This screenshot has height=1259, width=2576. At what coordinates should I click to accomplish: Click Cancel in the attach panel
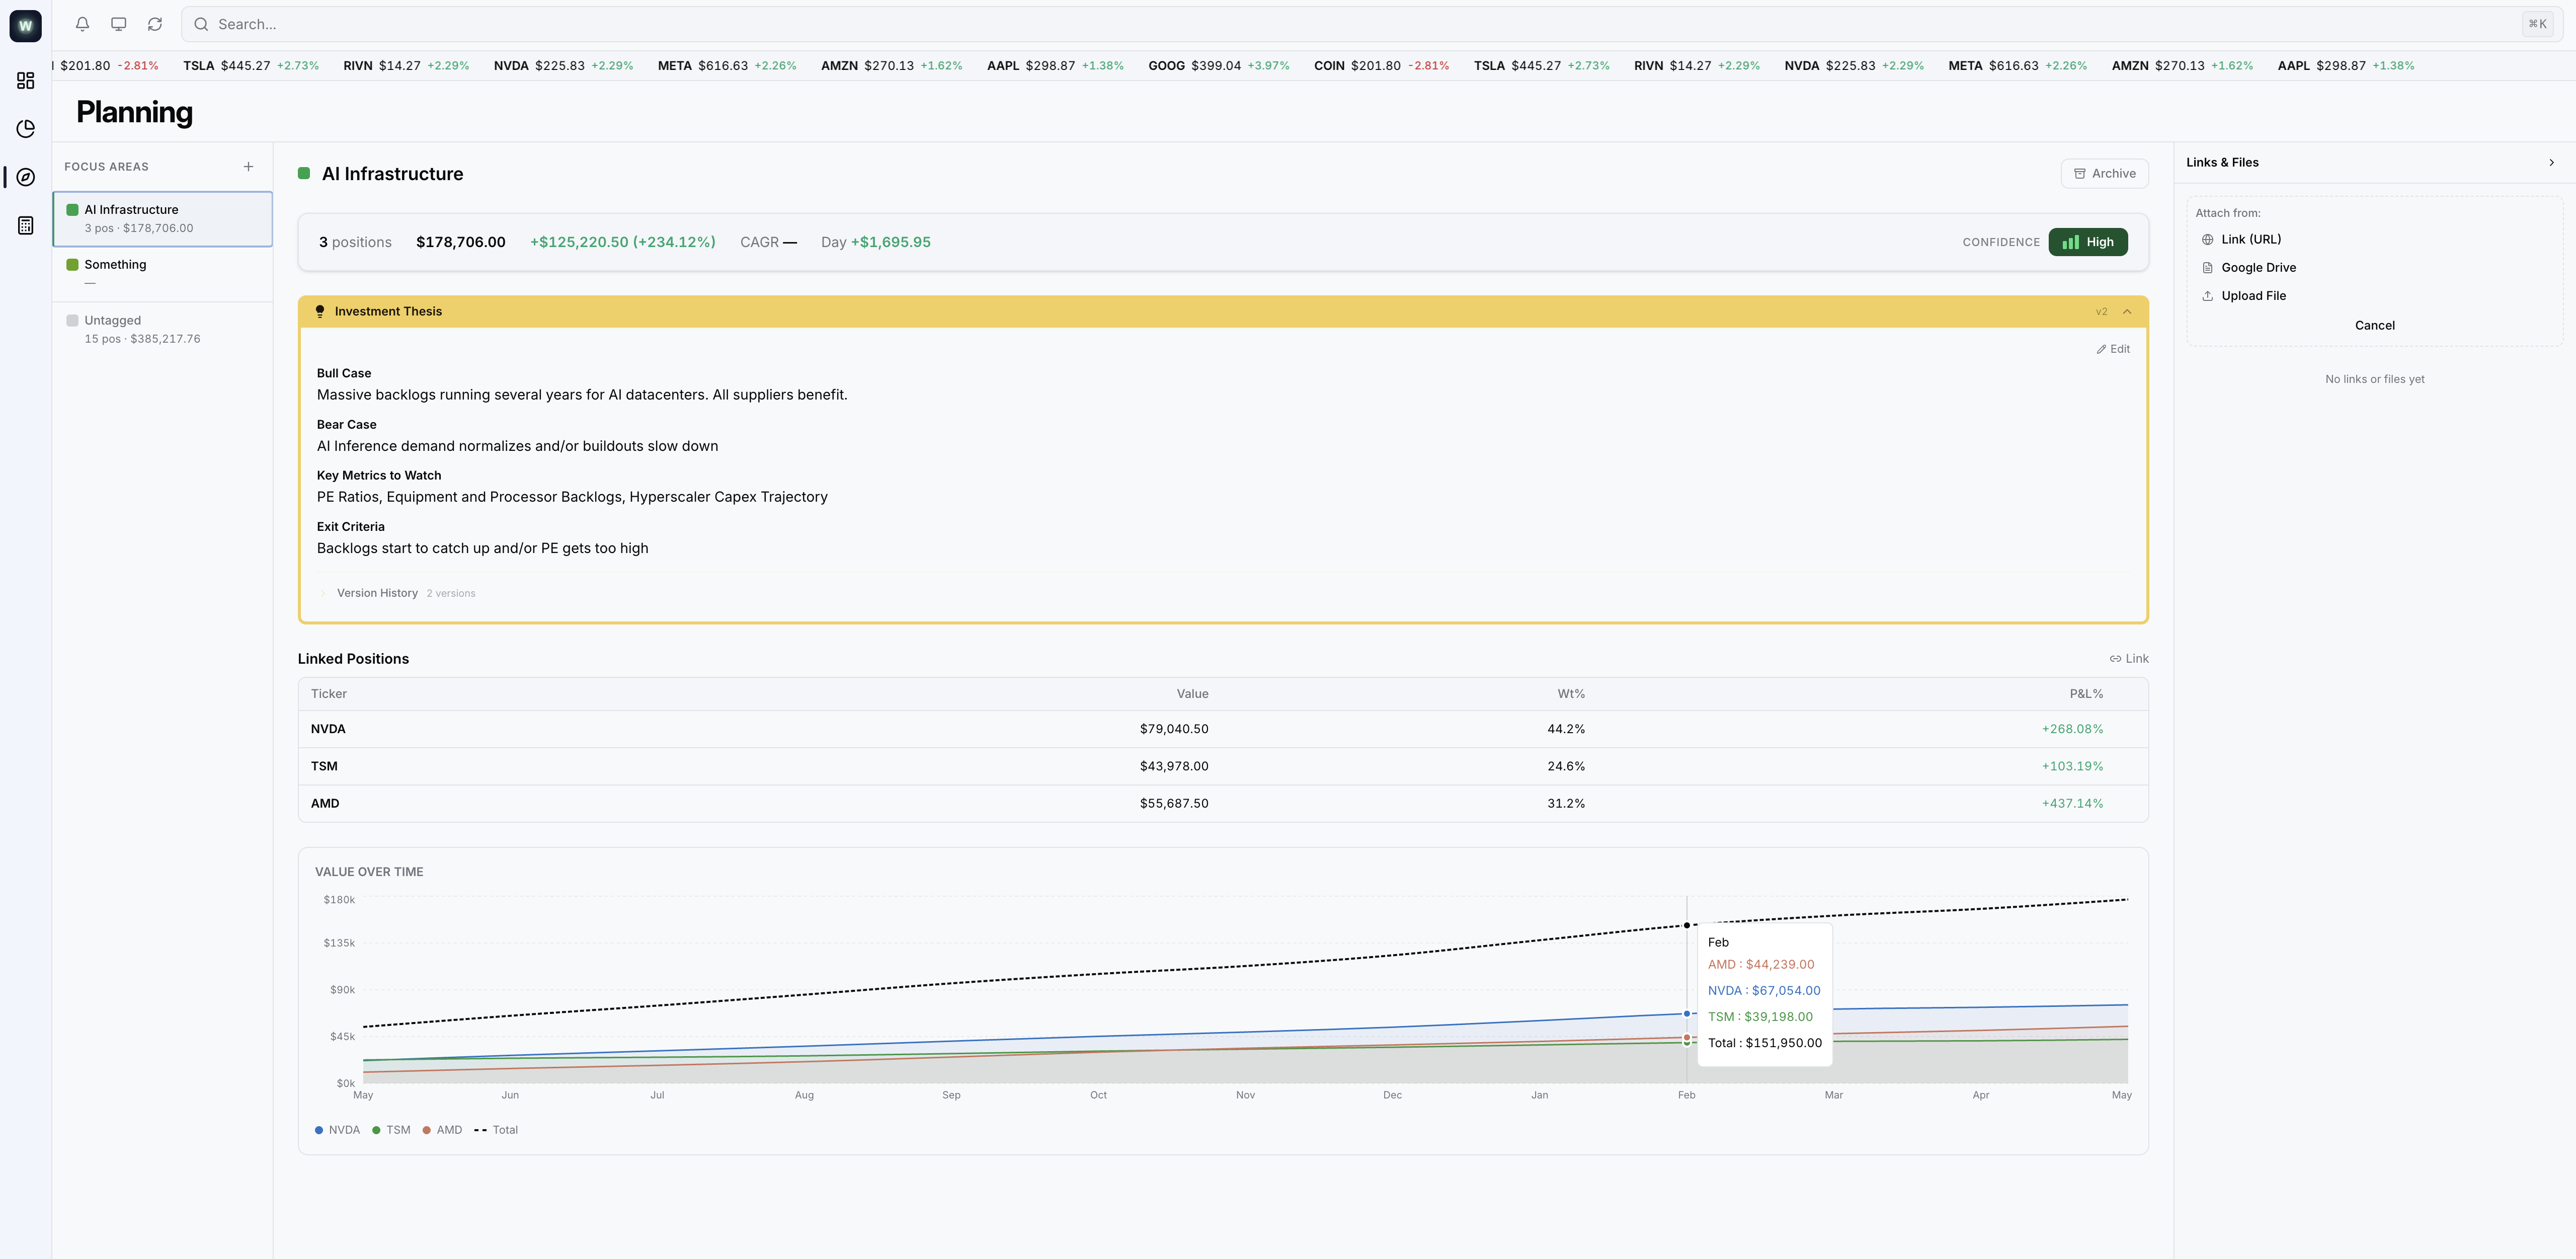(x=2374, y=325)
